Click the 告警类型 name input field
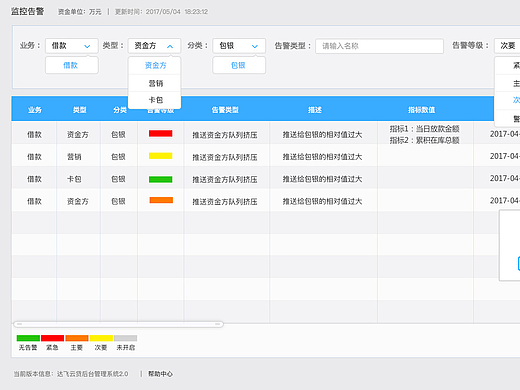 379,46
